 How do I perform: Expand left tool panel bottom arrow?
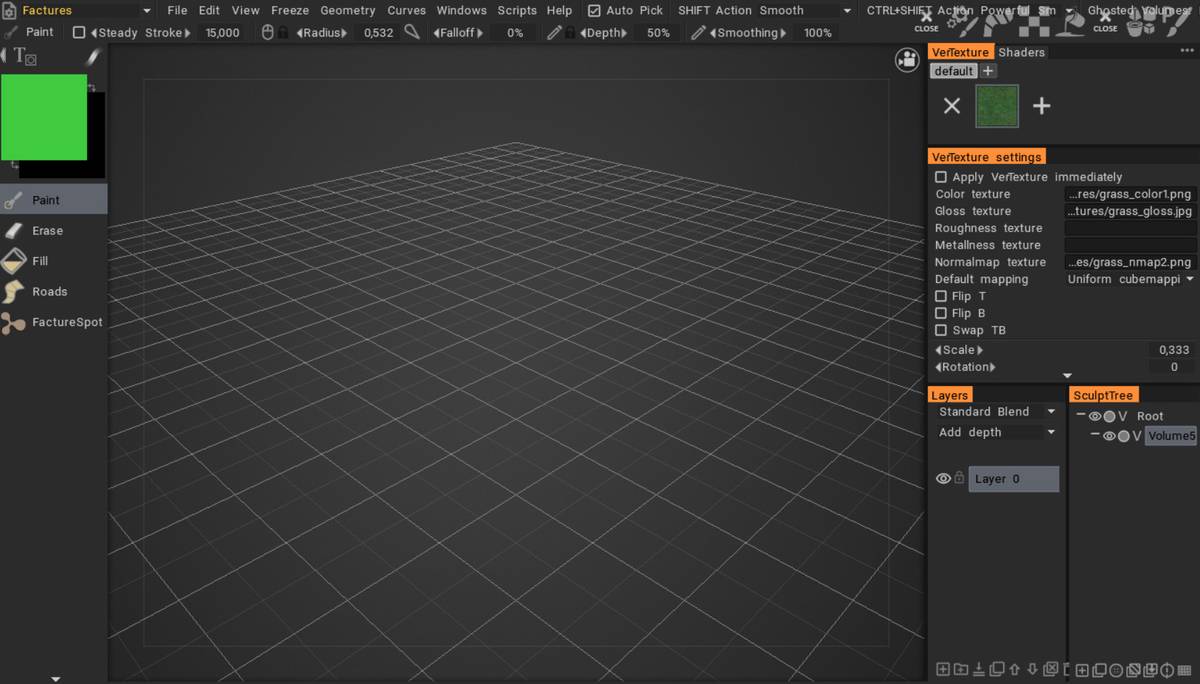[x=55, y=679]
